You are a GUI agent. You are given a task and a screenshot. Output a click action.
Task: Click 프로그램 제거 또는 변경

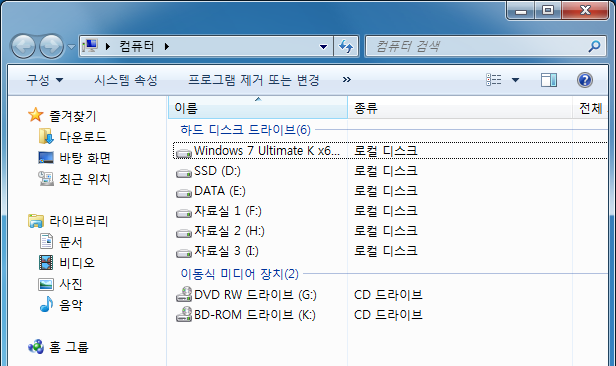click(254, 80)
